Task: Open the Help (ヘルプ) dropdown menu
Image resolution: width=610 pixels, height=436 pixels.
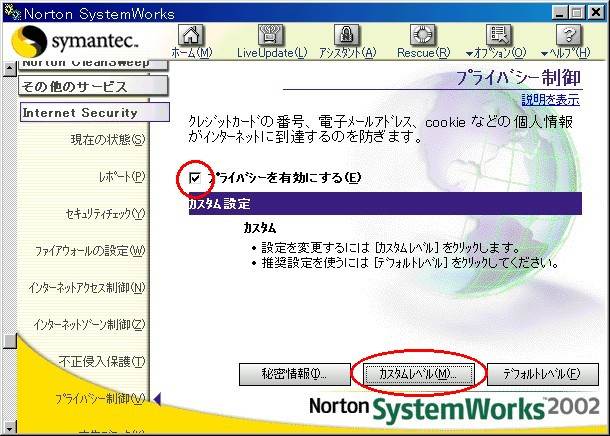Action: coord(566,41)
